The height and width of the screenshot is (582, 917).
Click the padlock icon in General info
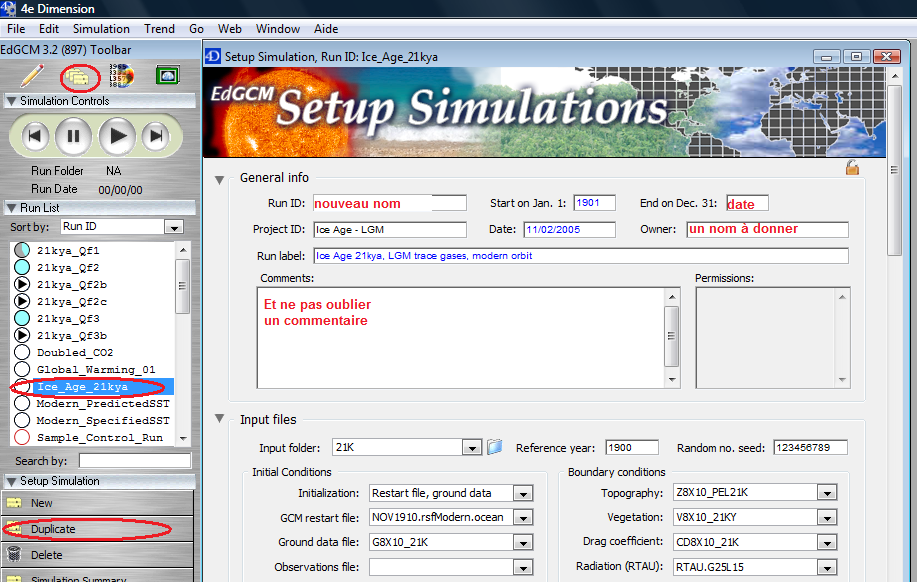click(x=852, y=168)
